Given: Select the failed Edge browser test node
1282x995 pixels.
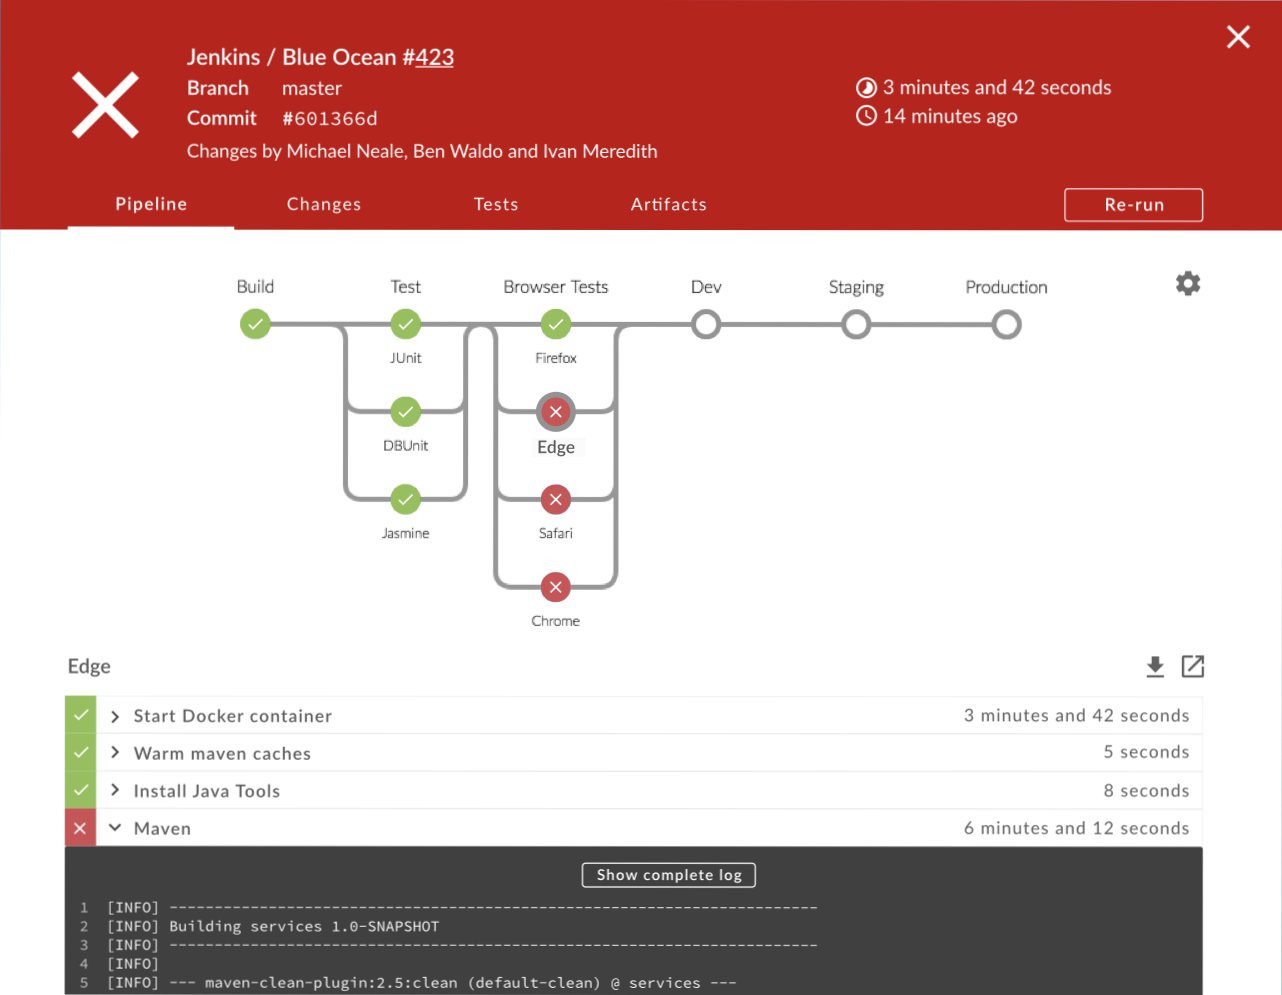Looking at the screenshot, I should coord(556,411).
